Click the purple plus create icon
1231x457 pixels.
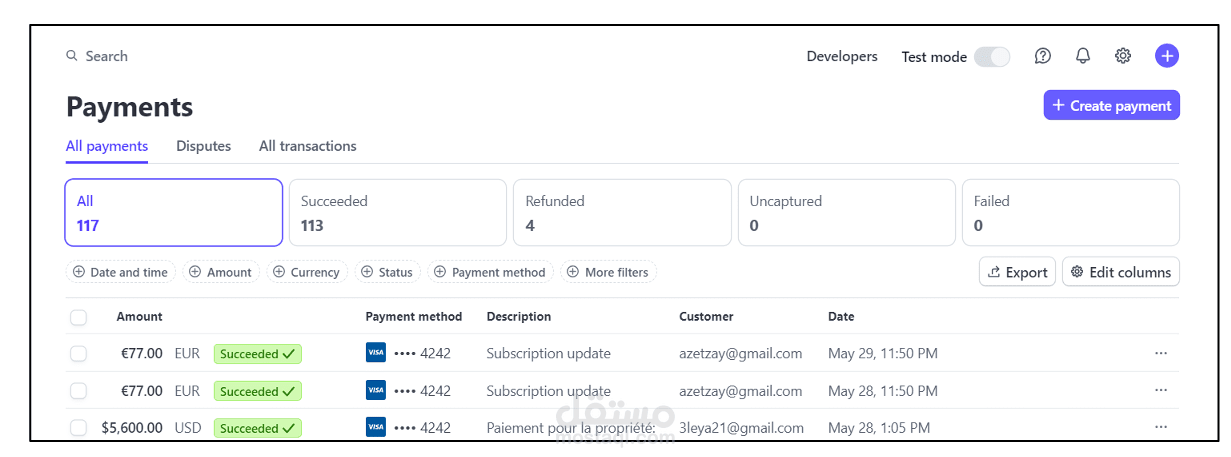point(1167,56)
